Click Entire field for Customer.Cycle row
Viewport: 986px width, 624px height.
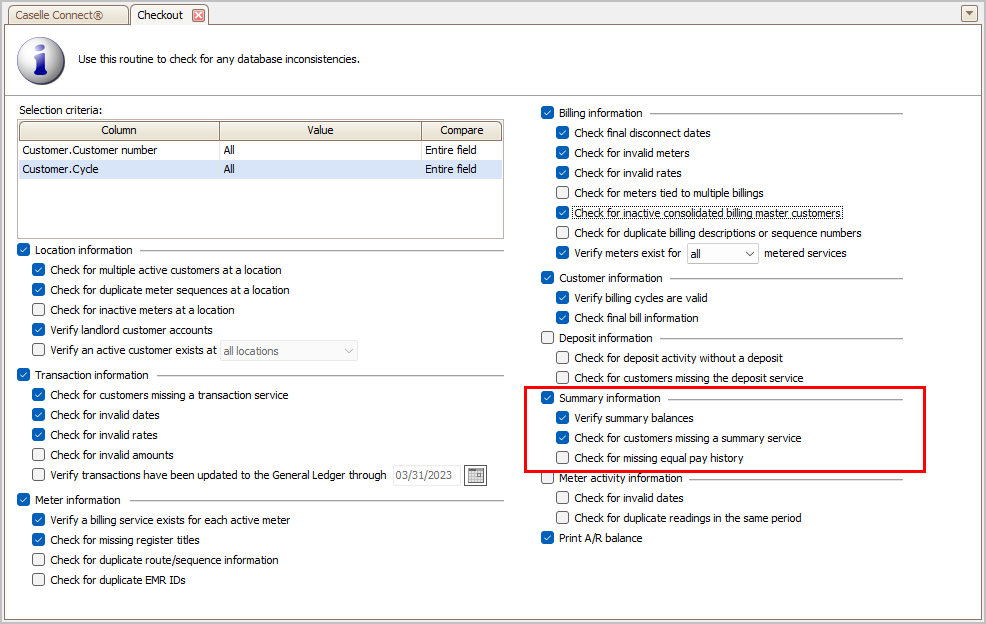tap(451, 169)
